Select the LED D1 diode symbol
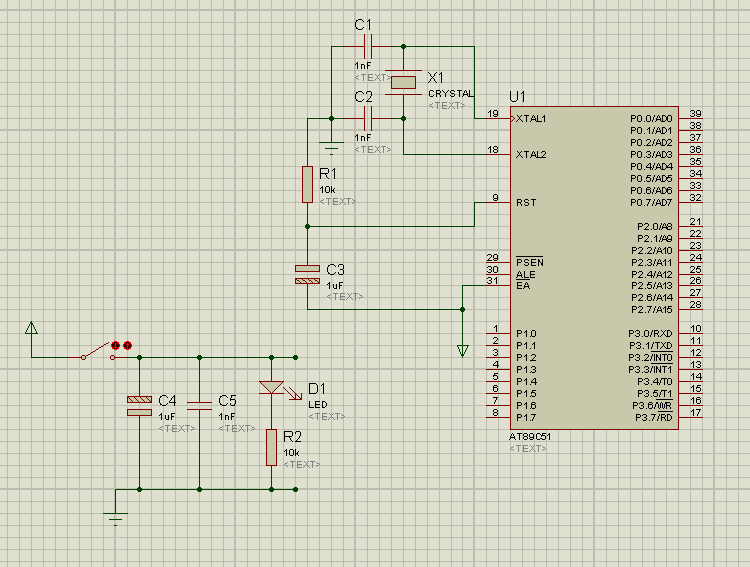Image resolution: width=750 pixels, height=567 pixels. click(271, 388)
